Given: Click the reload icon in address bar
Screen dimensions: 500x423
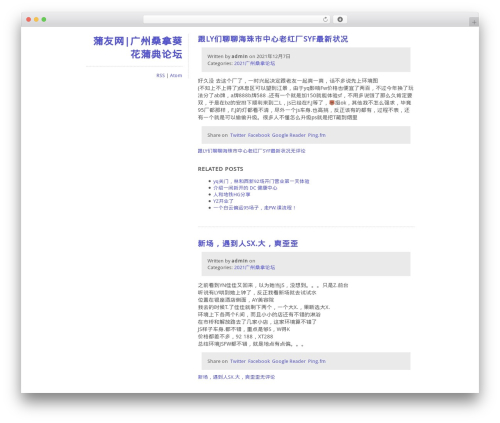Looking at the screenshot, I should [x=325, y=19].
